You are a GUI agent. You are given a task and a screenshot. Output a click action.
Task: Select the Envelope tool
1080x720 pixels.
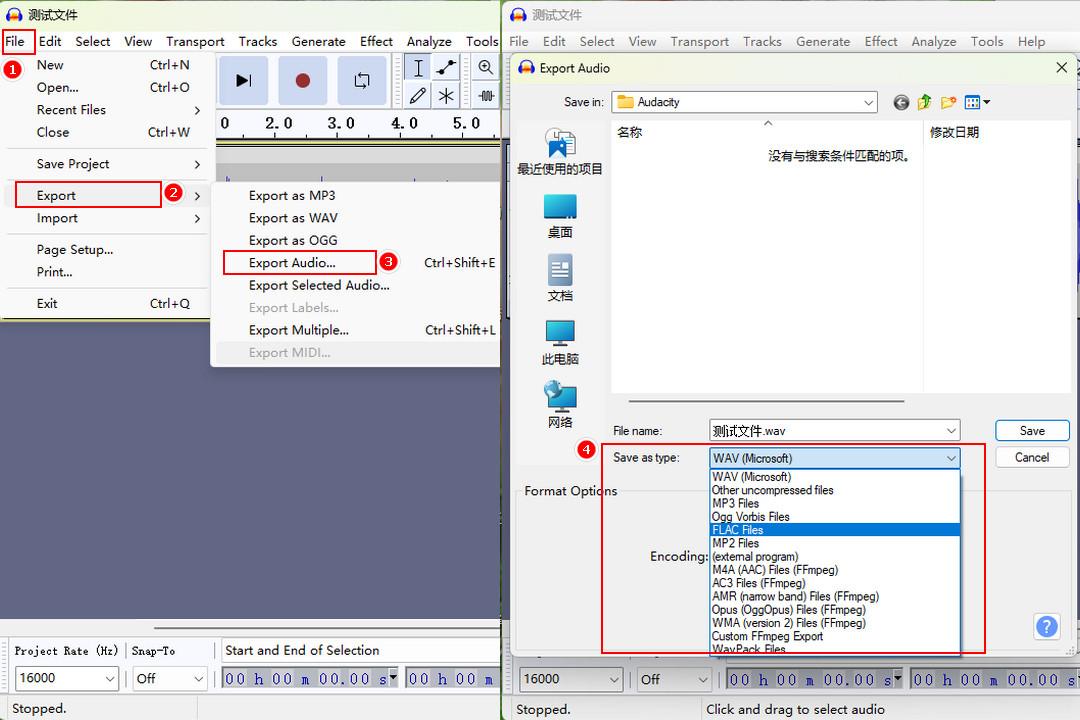446,68
